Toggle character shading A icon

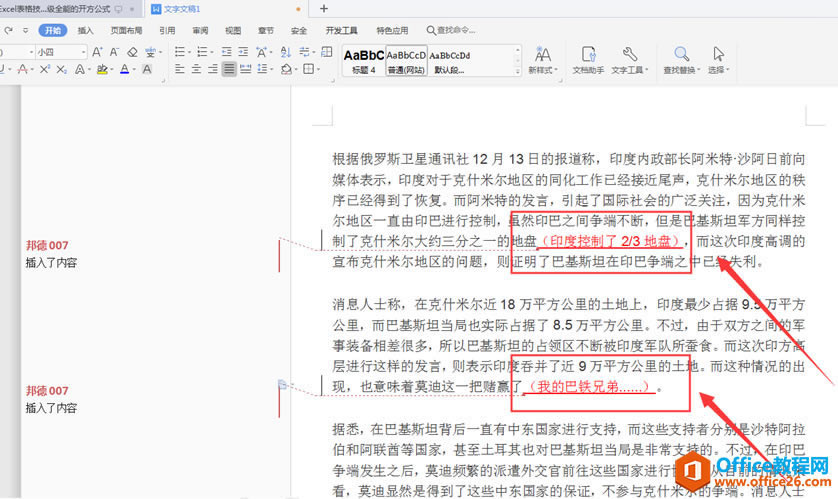pos(147,69)
